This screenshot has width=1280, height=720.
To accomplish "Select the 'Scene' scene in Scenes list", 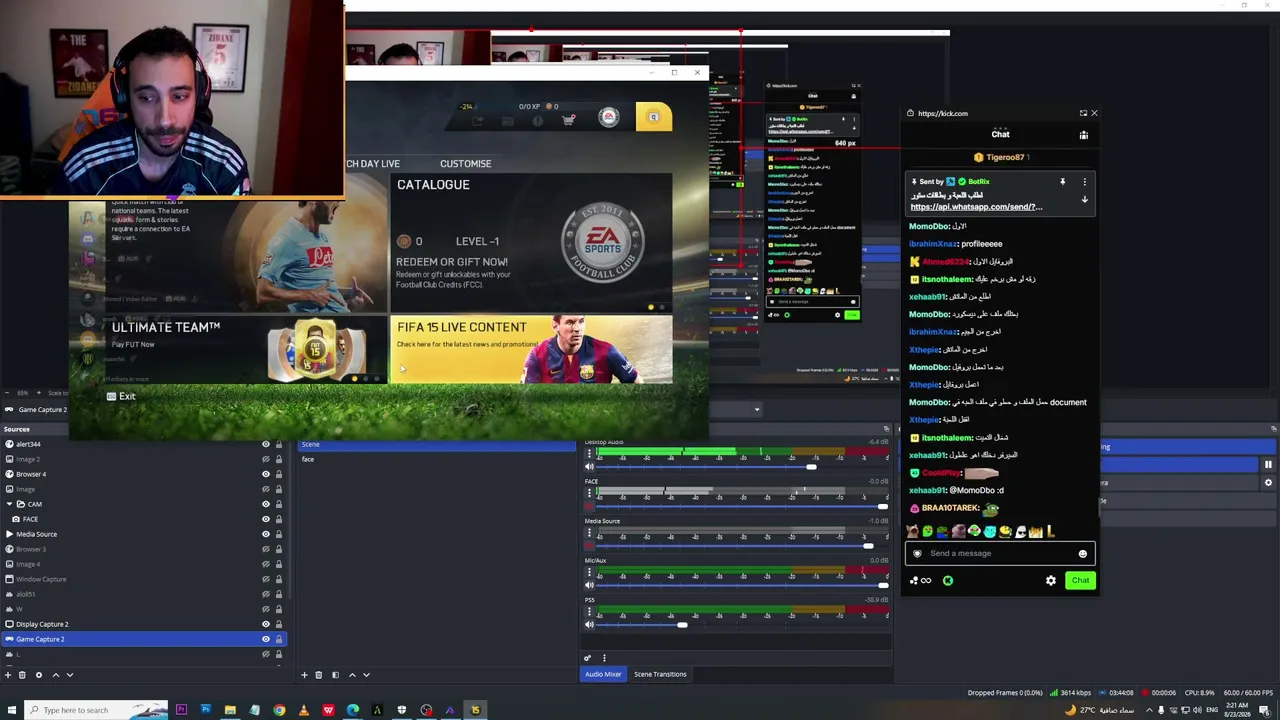I will coord(437,444).
